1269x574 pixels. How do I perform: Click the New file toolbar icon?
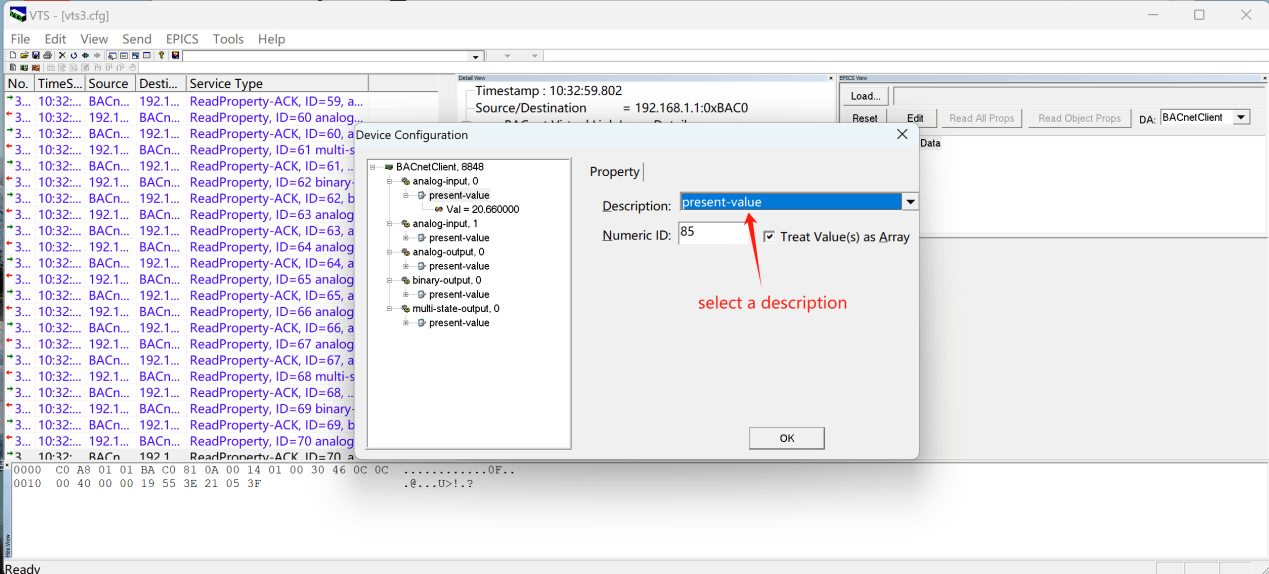pyautogui.click(x=13, y=55)
